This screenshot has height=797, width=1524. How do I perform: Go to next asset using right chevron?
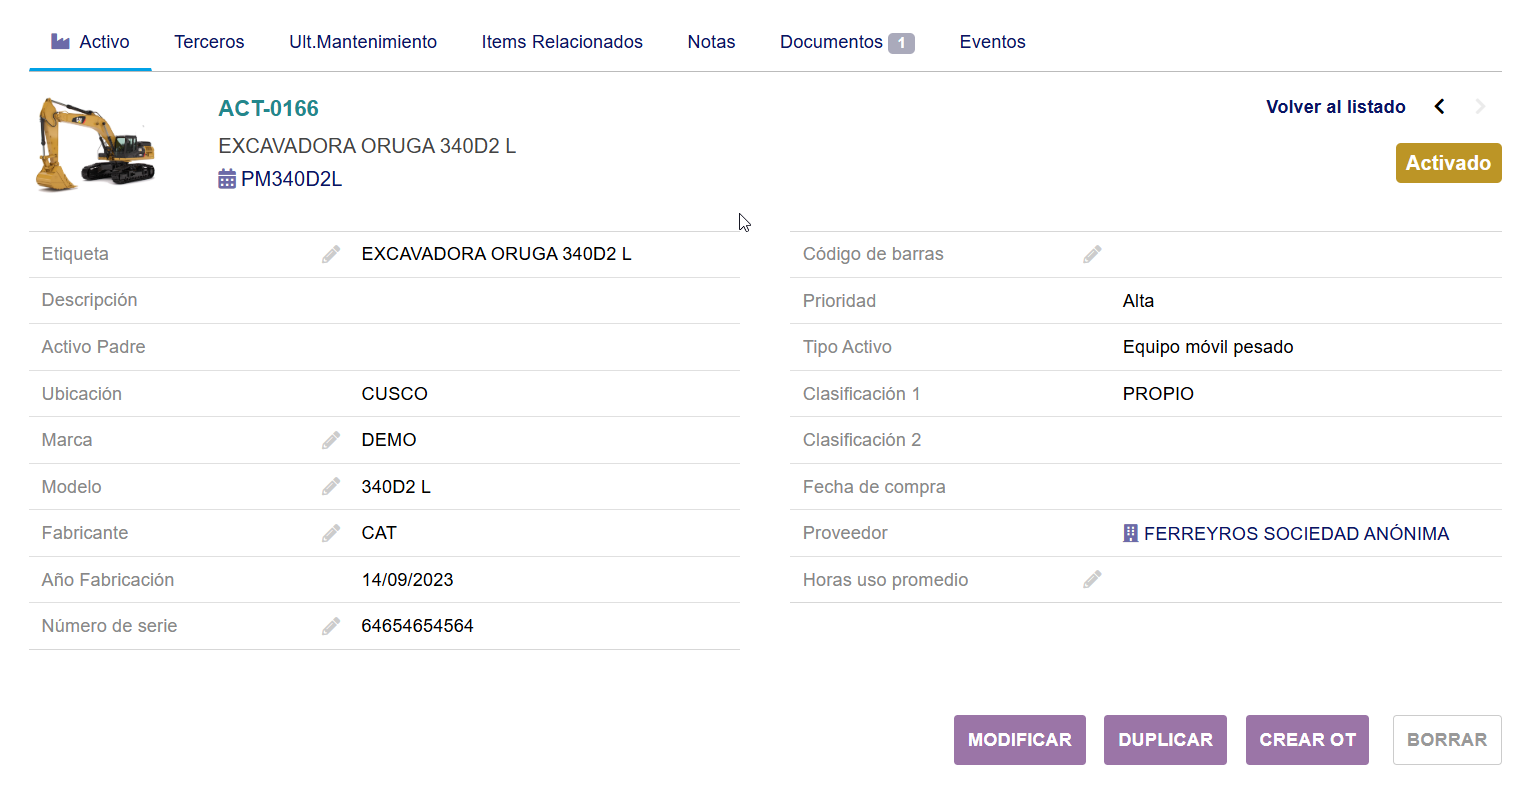(x=1480, y=105)
